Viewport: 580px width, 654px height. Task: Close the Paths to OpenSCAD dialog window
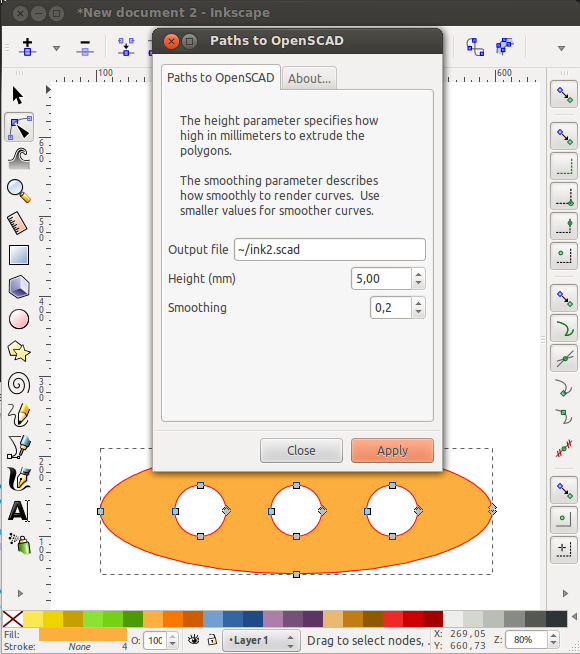point(171,41)
